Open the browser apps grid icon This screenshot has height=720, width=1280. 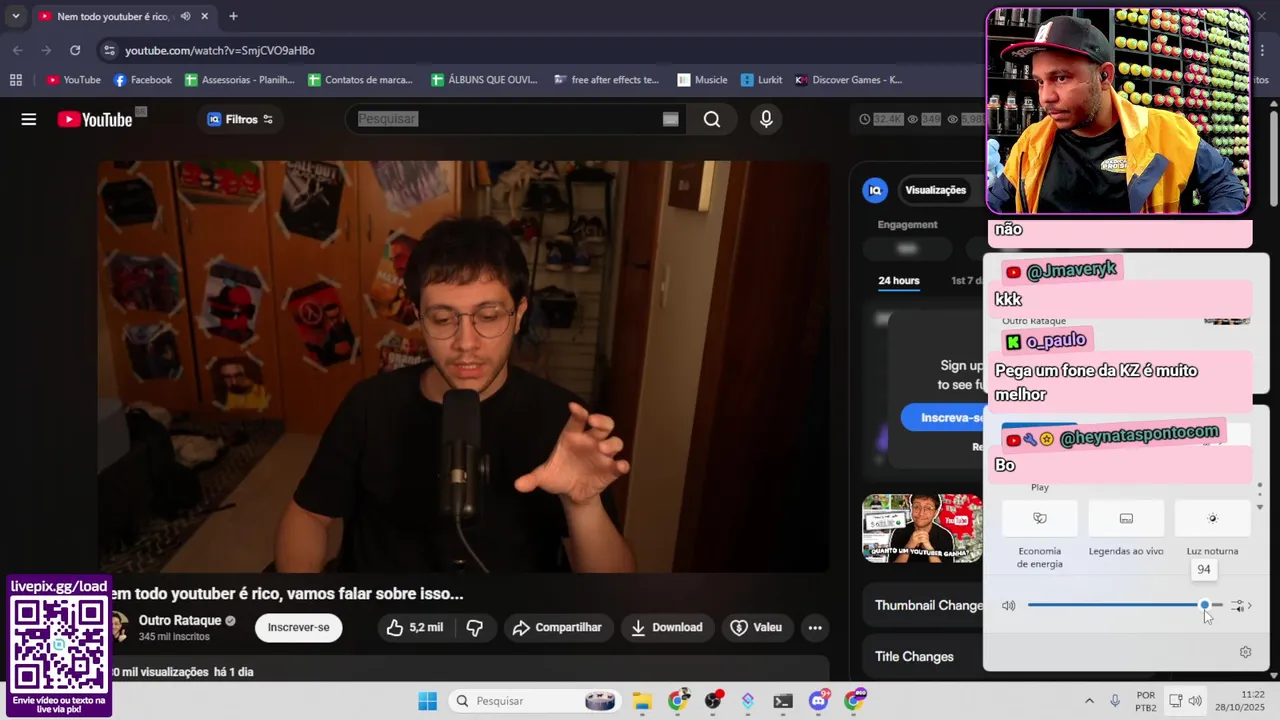(x=16, y=80)
